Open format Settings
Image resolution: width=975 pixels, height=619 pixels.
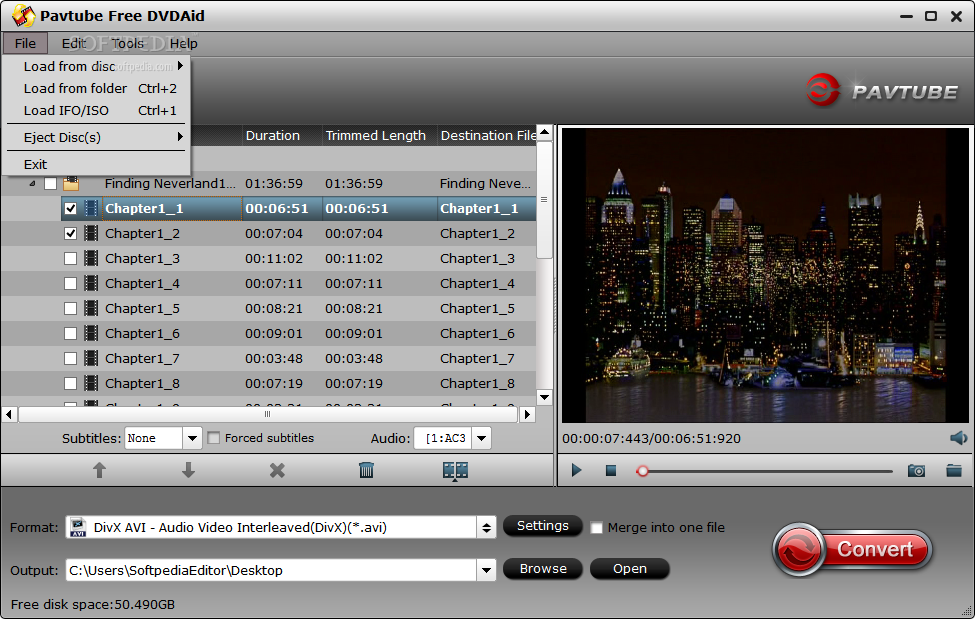542,526
